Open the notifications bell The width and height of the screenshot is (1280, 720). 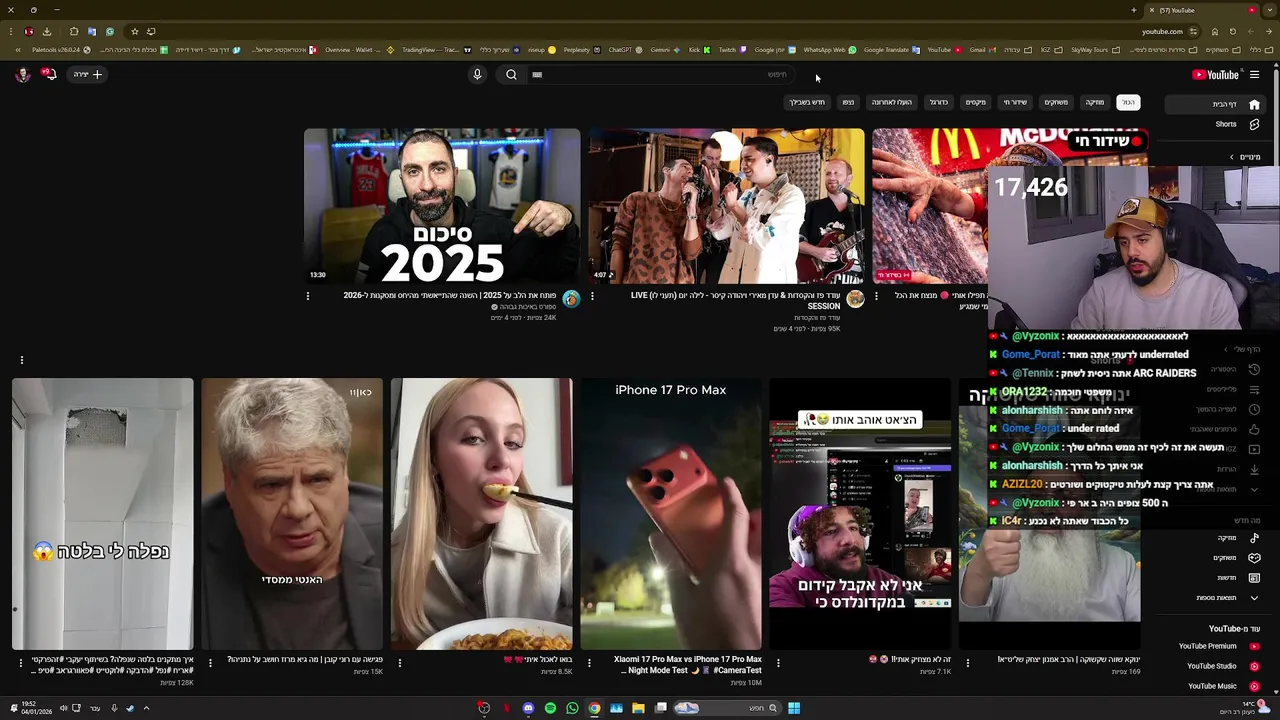[48, 74]
